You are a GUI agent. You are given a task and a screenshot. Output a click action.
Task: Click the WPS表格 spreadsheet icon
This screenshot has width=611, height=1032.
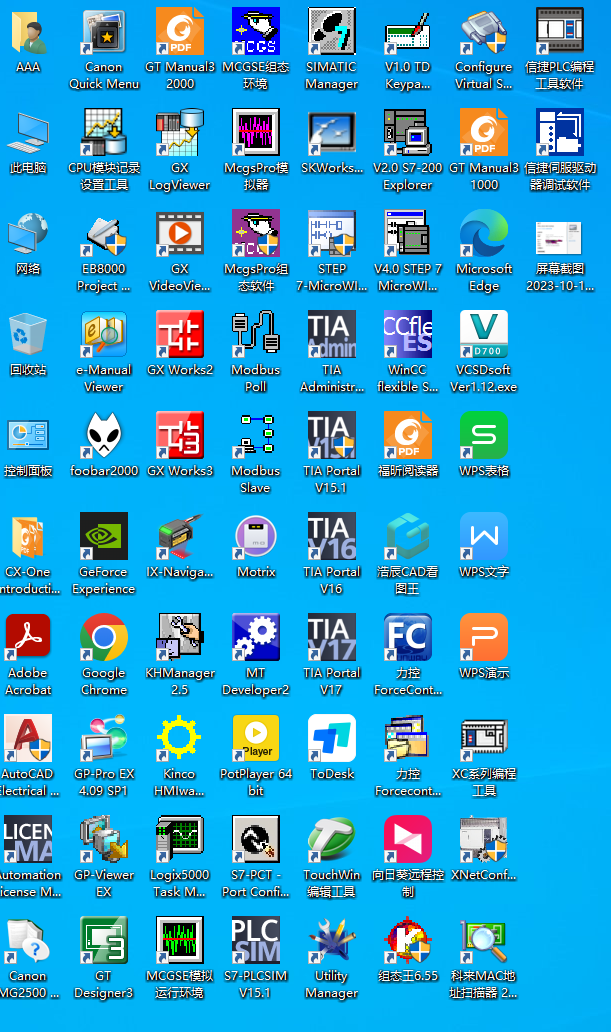point(483,437)
